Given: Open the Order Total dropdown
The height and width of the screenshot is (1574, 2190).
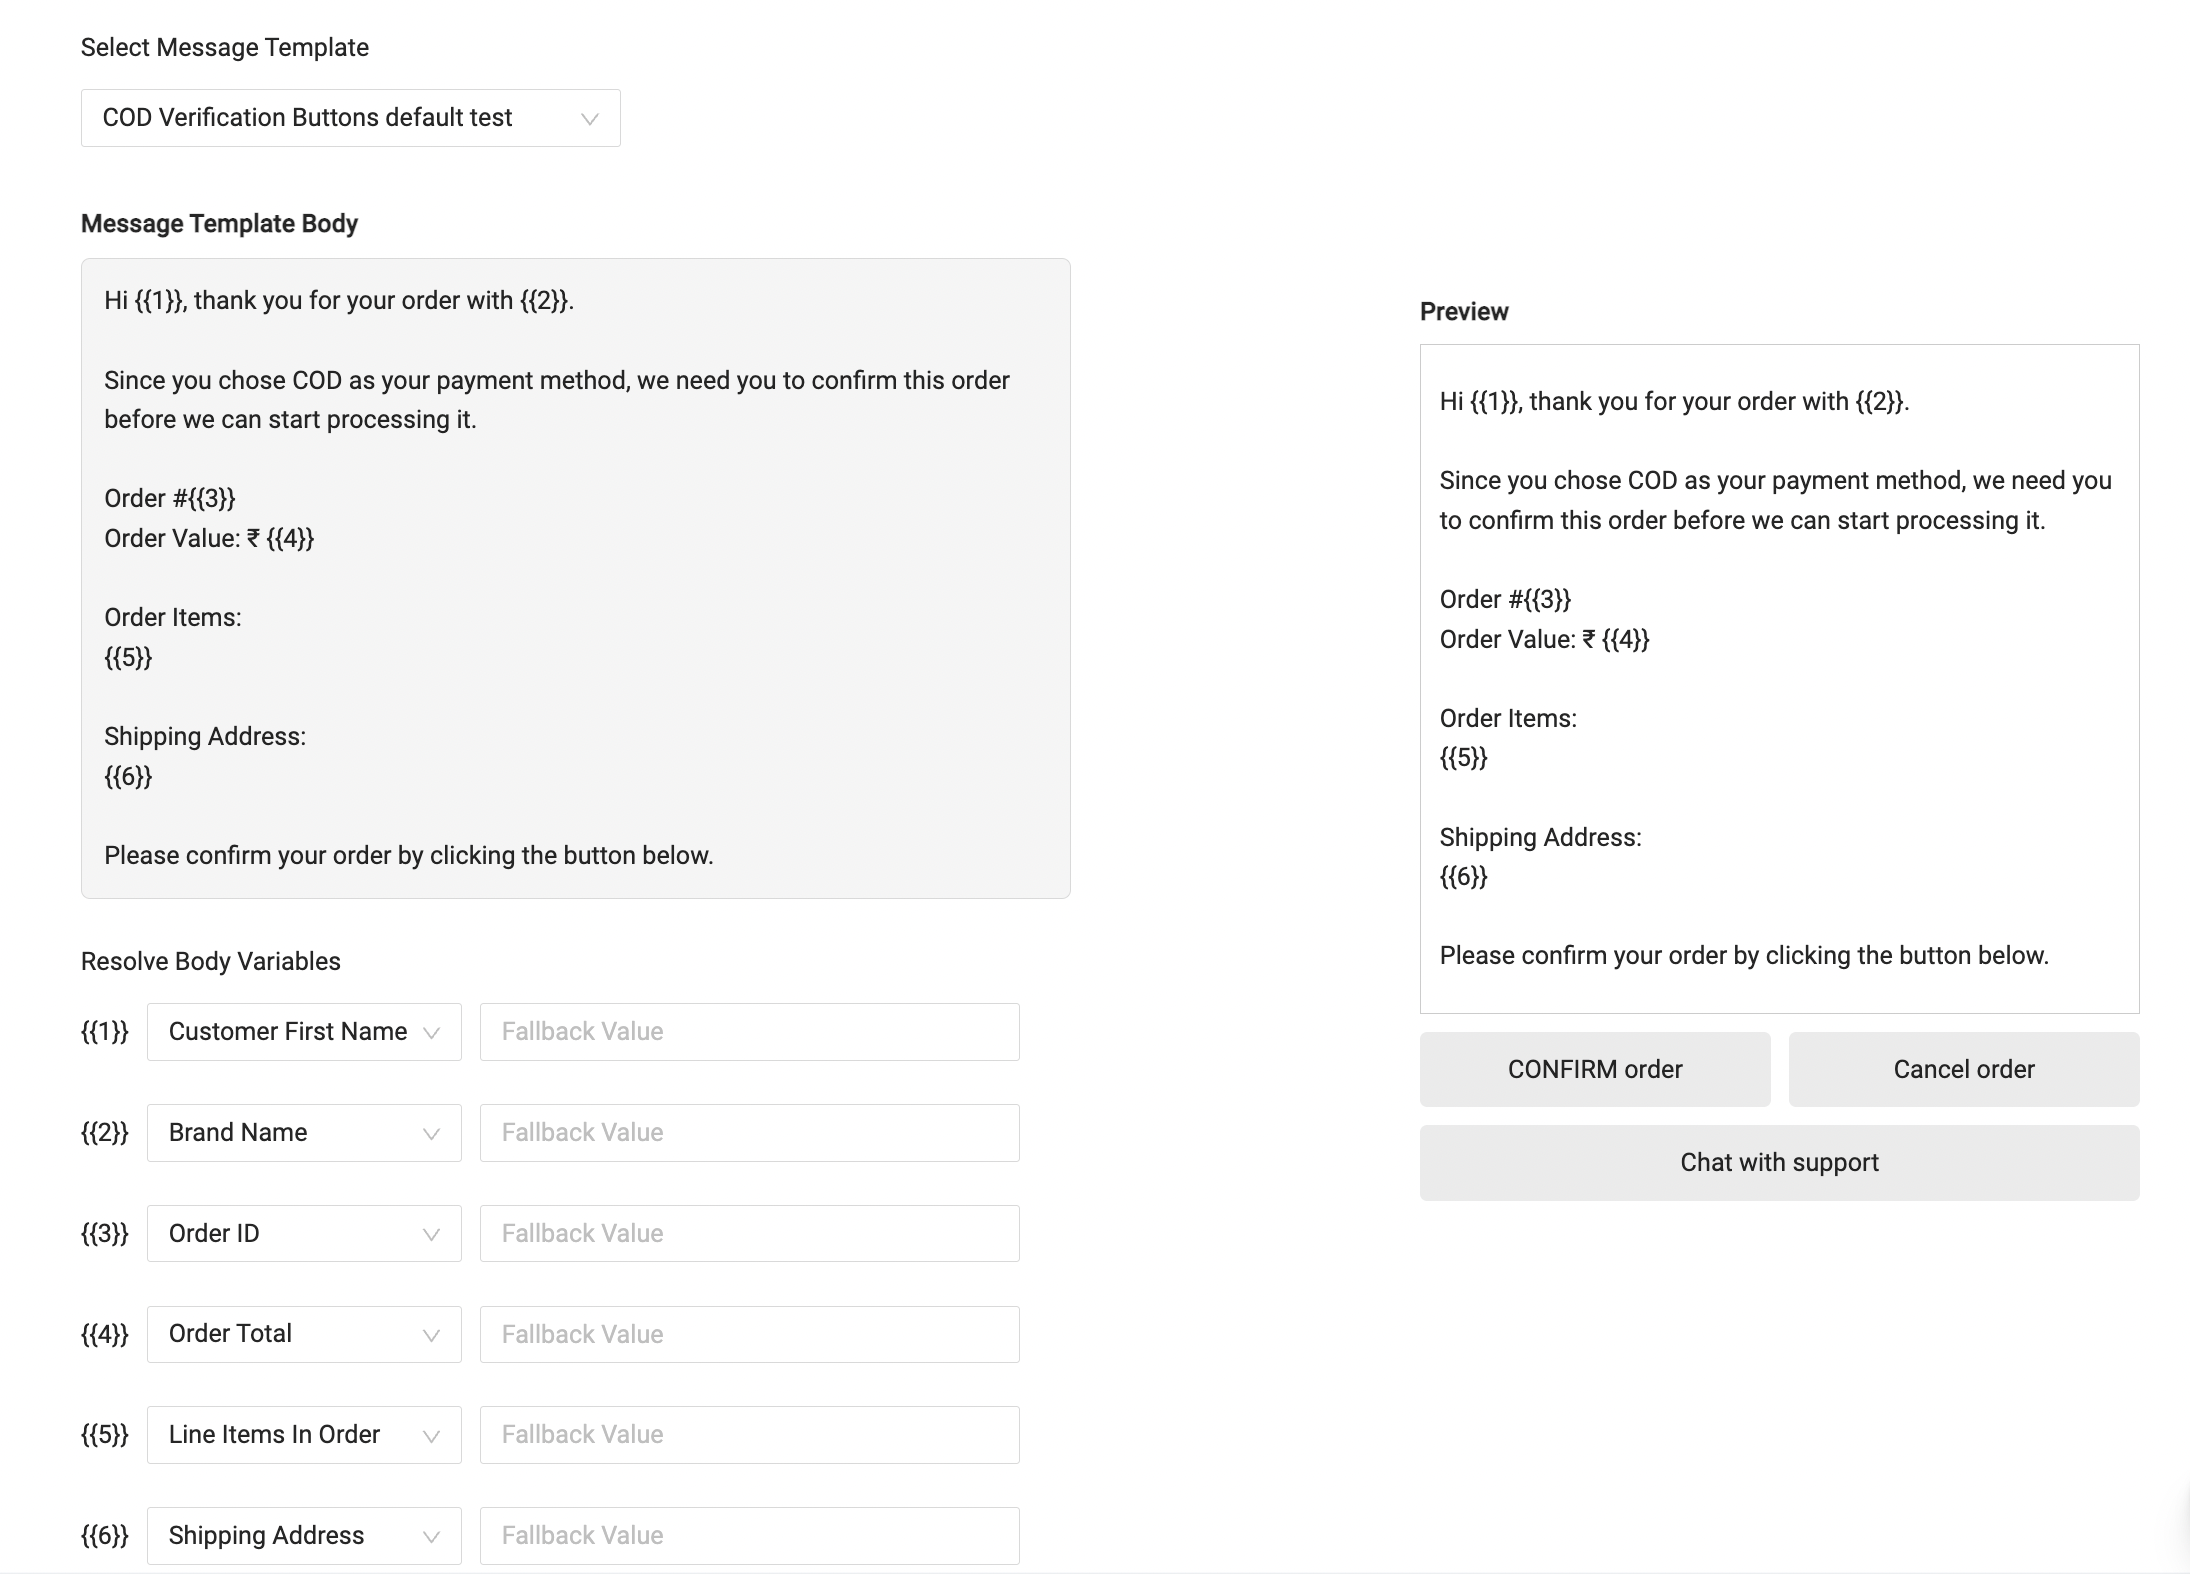Looking at the screenshot, I should [x=303, y=1334].
